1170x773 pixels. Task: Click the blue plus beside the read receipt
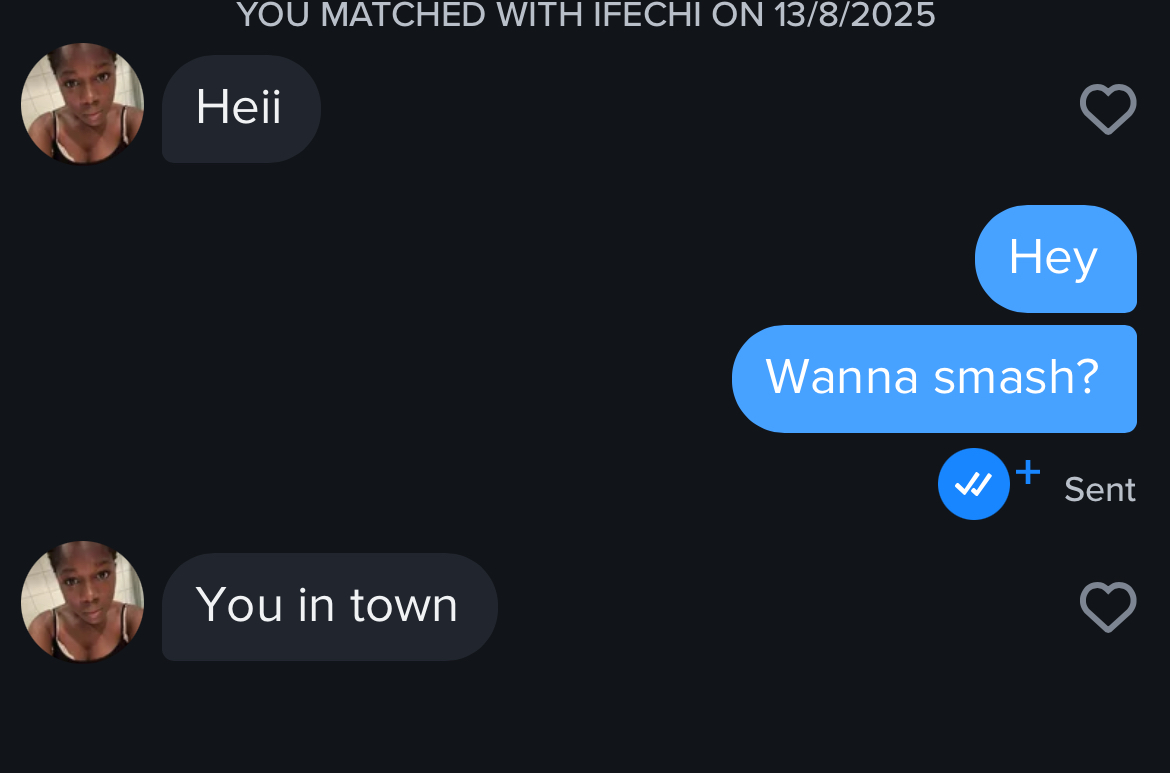point(1027,472)
